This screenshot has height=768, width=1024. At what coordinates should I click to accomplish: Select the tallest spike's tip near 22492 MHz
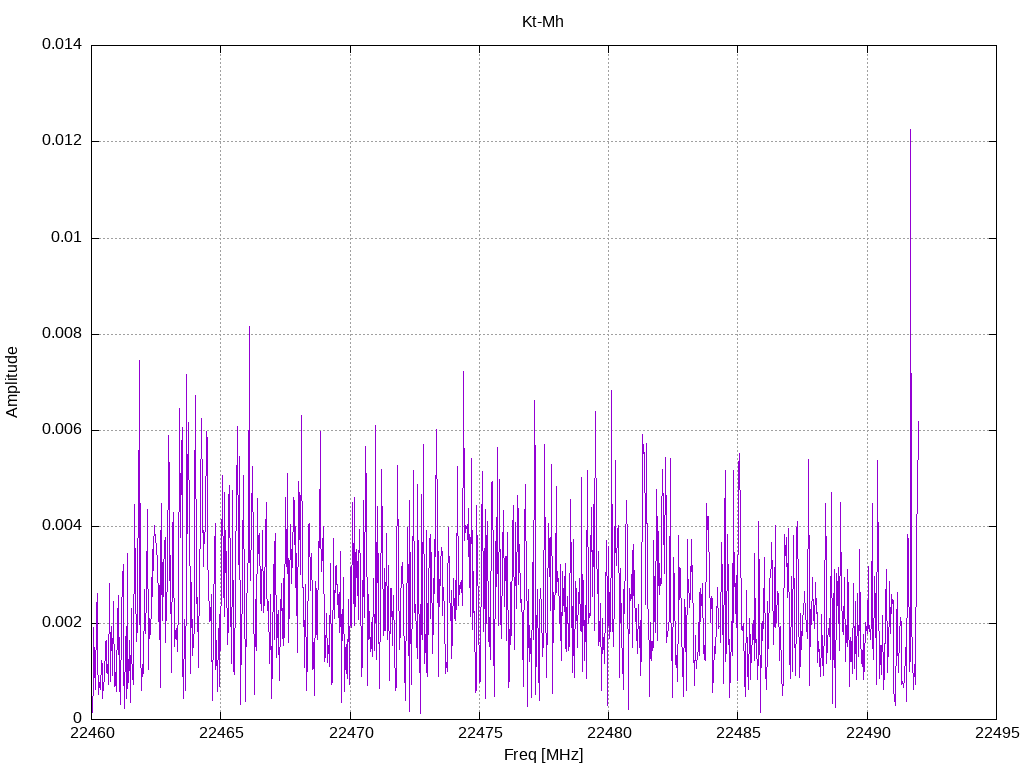tap(910, 130)
